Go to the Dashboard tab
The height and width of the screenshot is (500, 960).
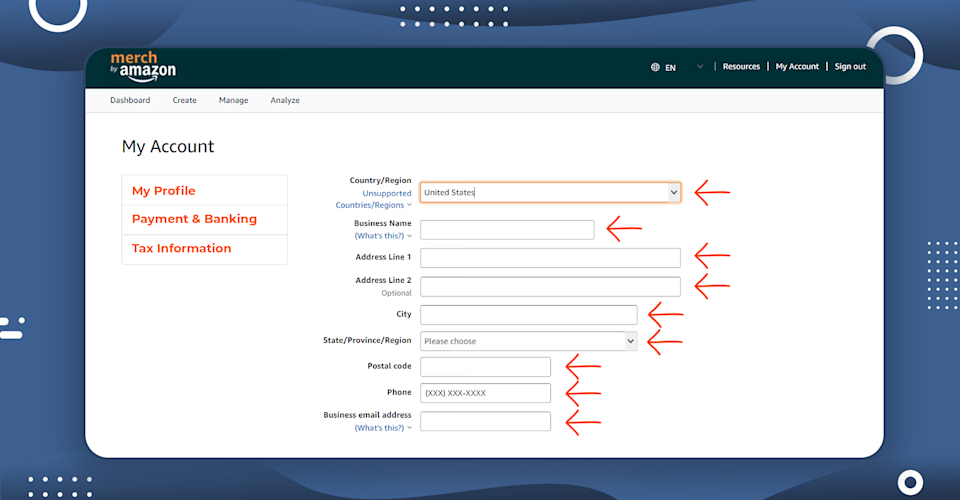pyautogui.click(x=130, y=100)
